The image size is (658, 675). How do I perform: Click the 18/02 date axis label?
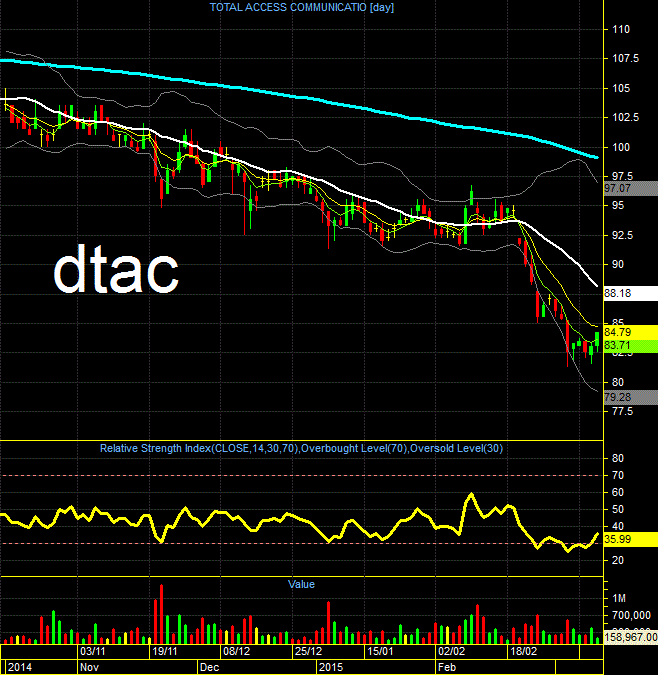click(523, 651)
